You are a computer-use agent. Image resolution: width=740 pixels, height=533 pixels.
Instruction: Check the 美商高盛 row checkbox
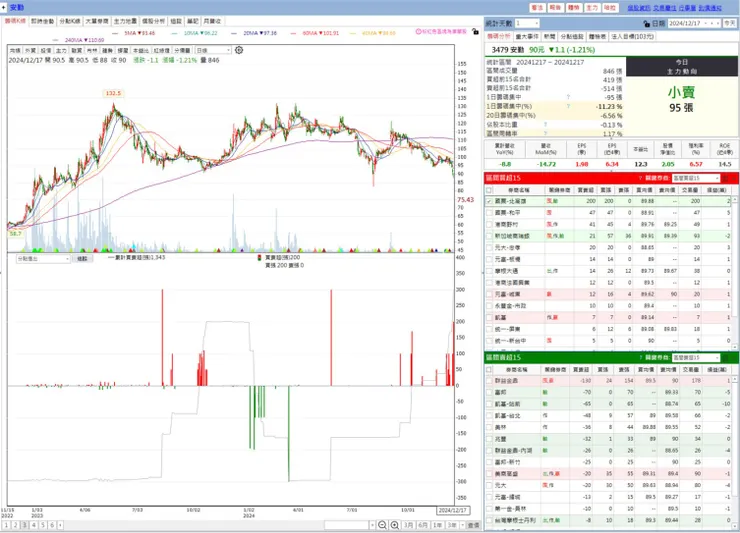tap(489, 474)
